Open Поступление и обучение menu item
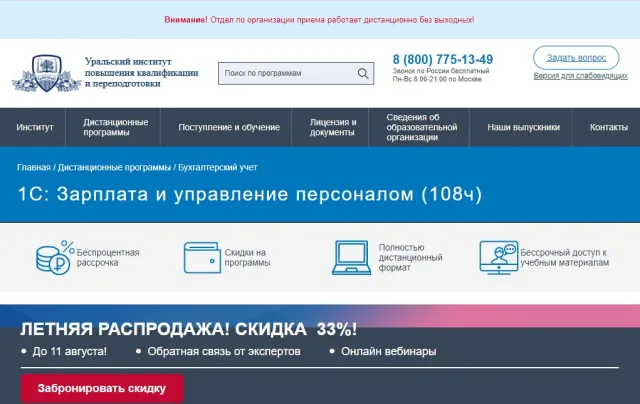Viewport: 640px width, 404px height. (229, 127)
